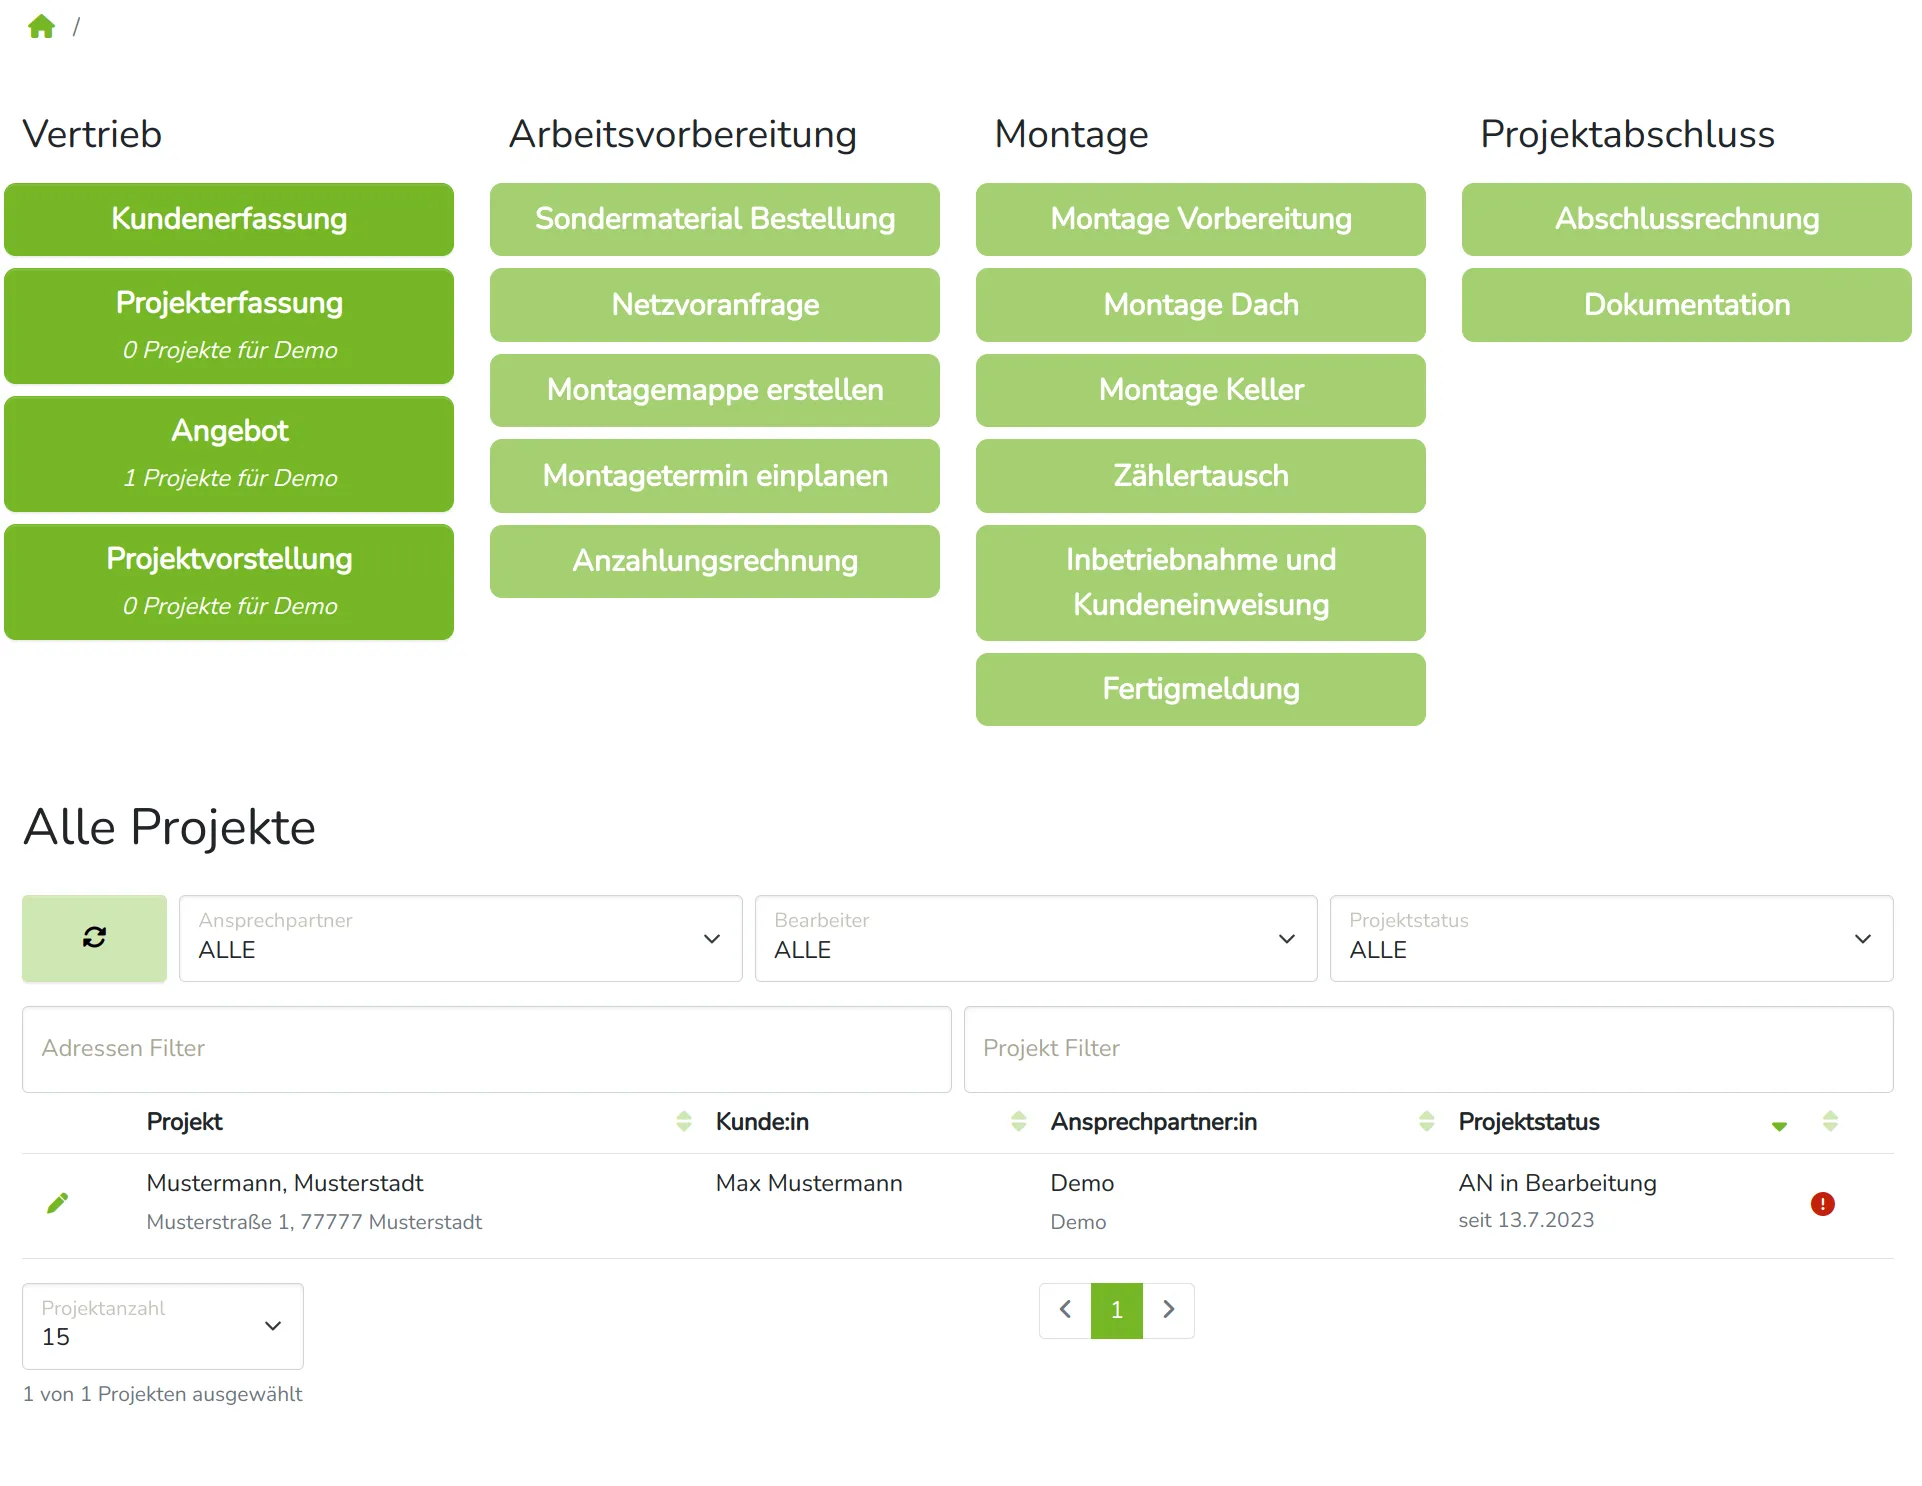The height and width of the screenshot is (1486, 1922).
Task: Sort table by Projekt column
Action: click(x=684, y=1121)
